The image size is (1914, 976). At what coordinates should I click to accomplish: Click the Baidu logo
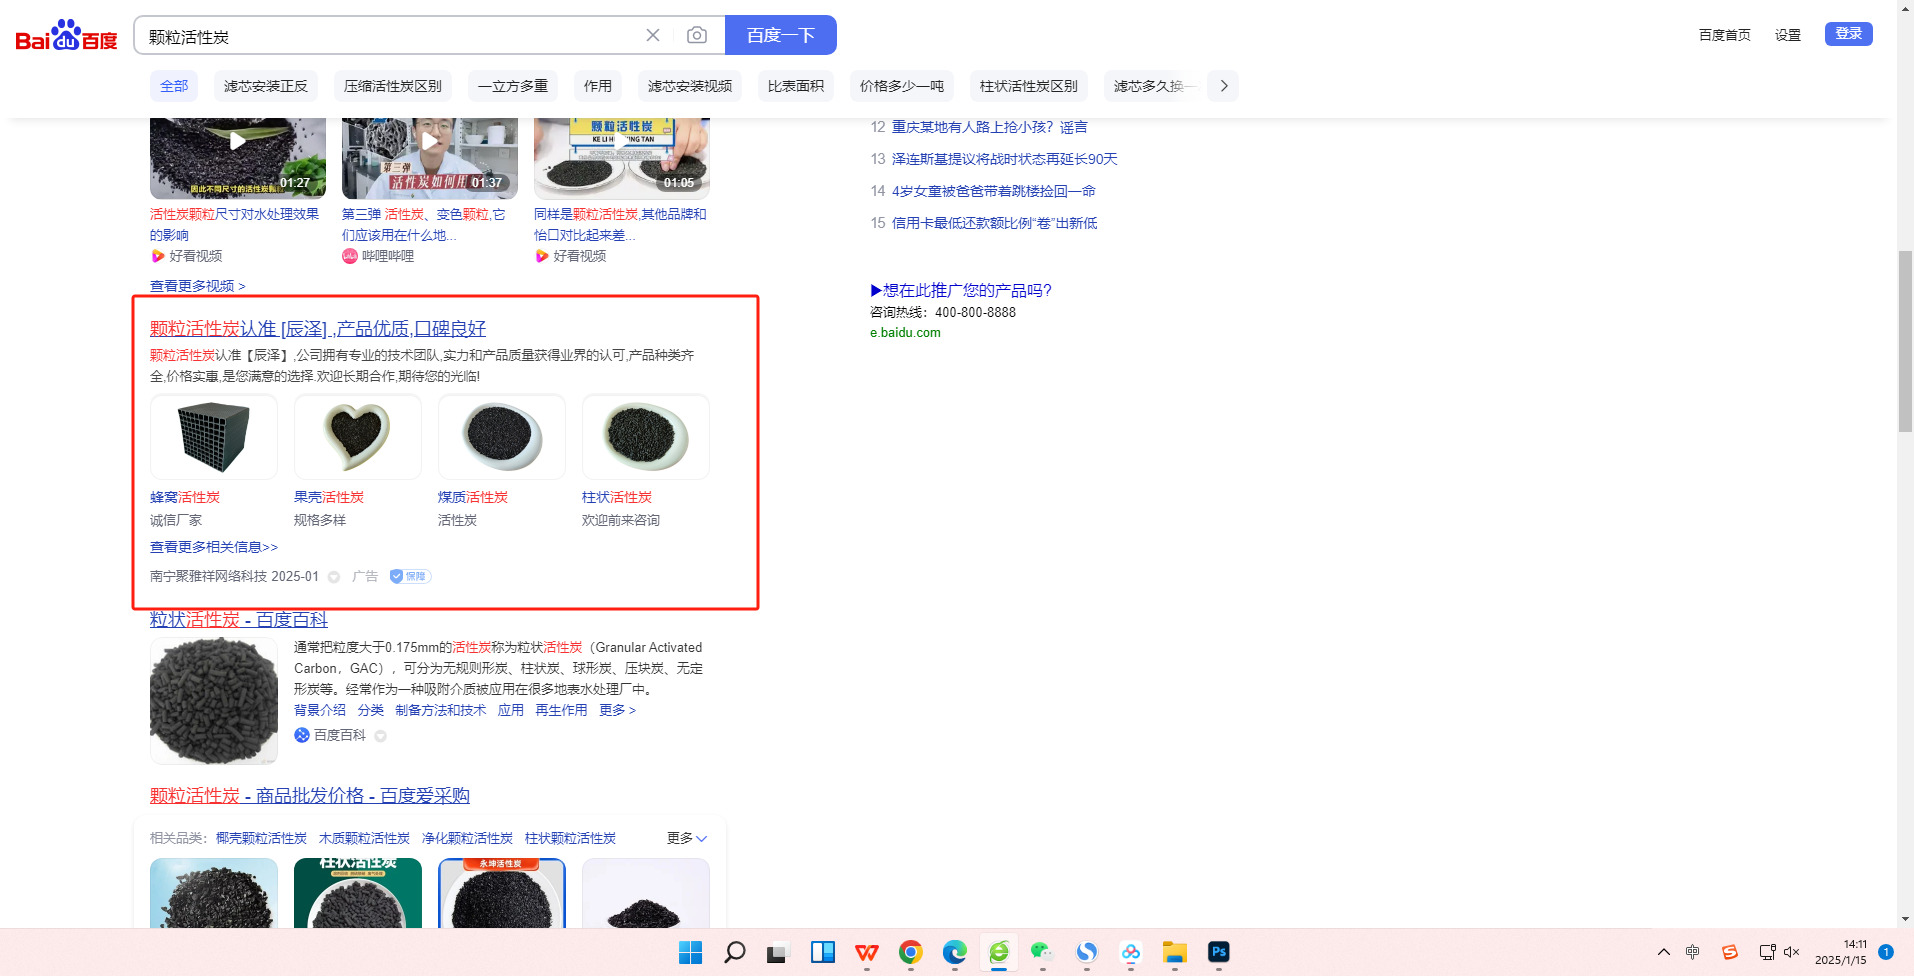[x=66, y=36]
